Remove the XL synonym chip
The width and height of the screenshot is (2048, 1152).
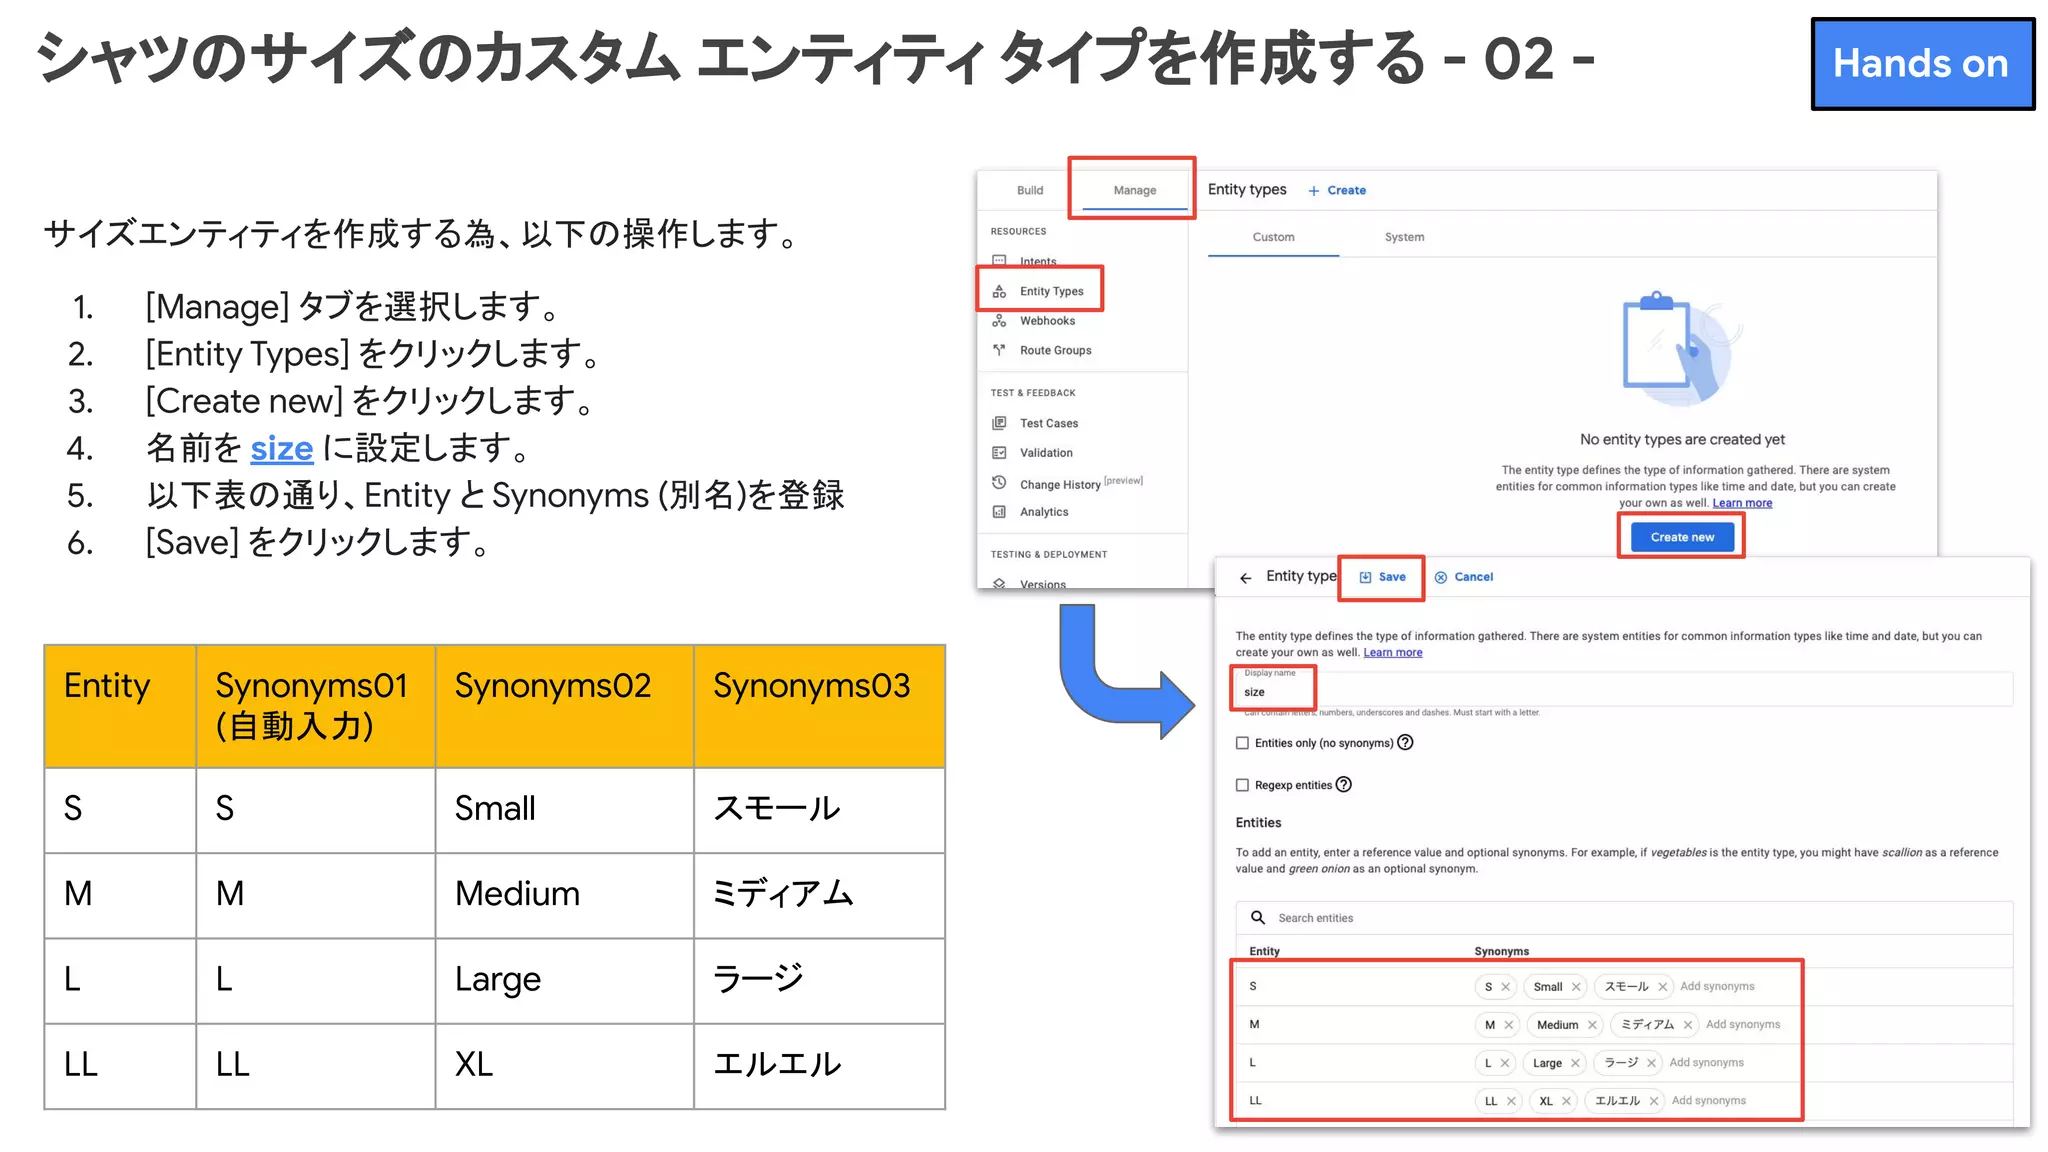click(1566, 1101)
